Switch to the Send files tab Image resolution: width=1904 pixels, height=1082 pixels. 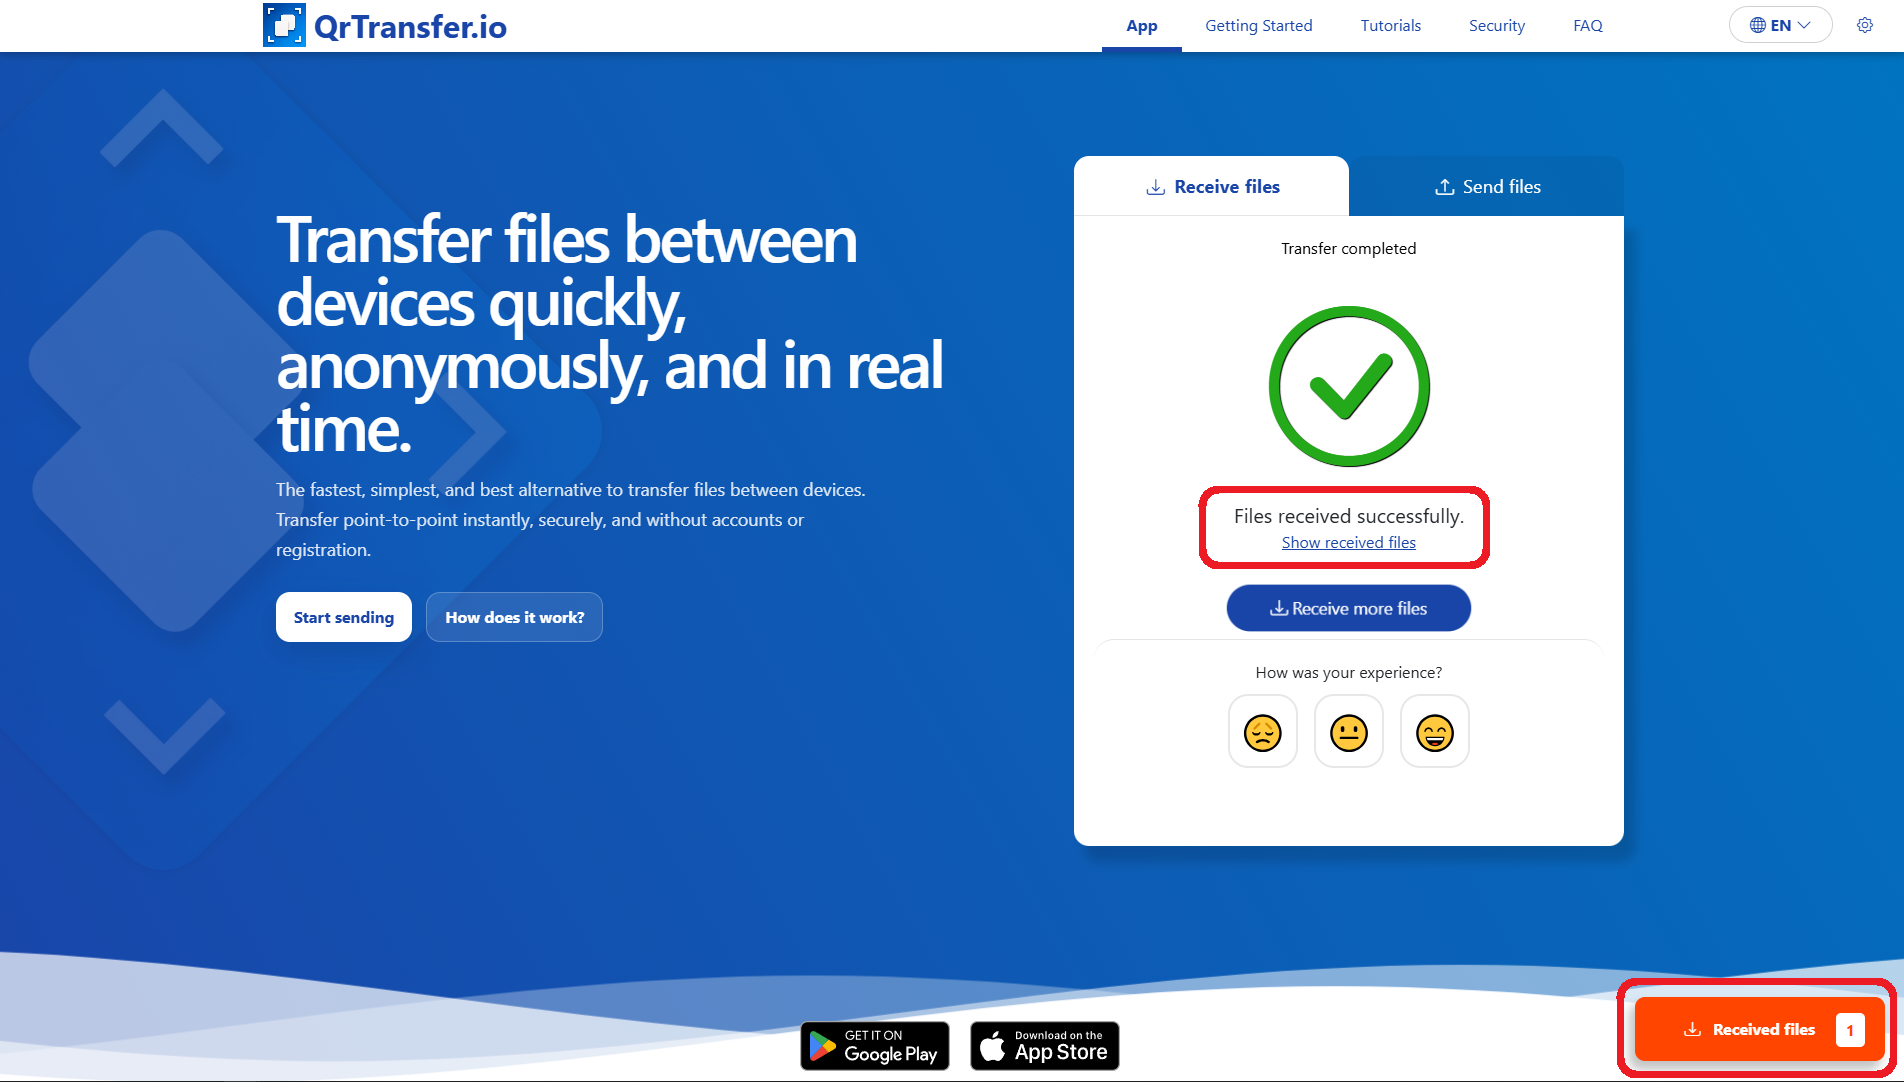pyautogui.click(x=1487, y=186)
